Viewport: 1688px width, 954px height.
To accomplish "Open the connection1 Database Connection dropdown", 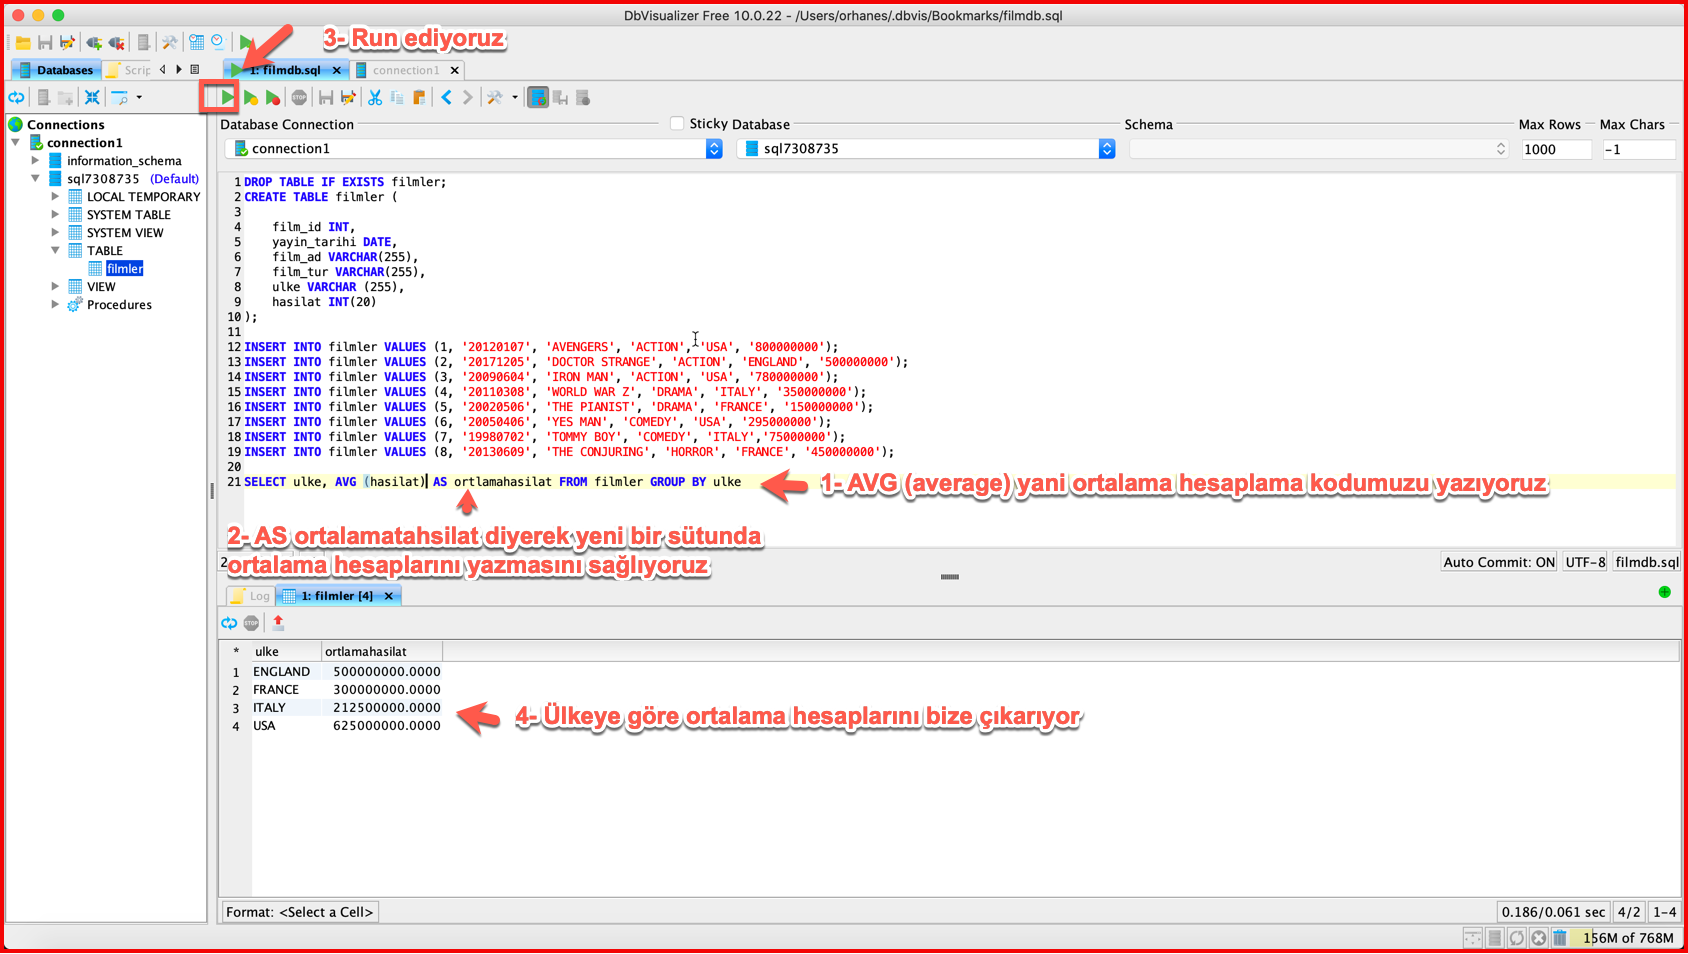I will point(474,148).
